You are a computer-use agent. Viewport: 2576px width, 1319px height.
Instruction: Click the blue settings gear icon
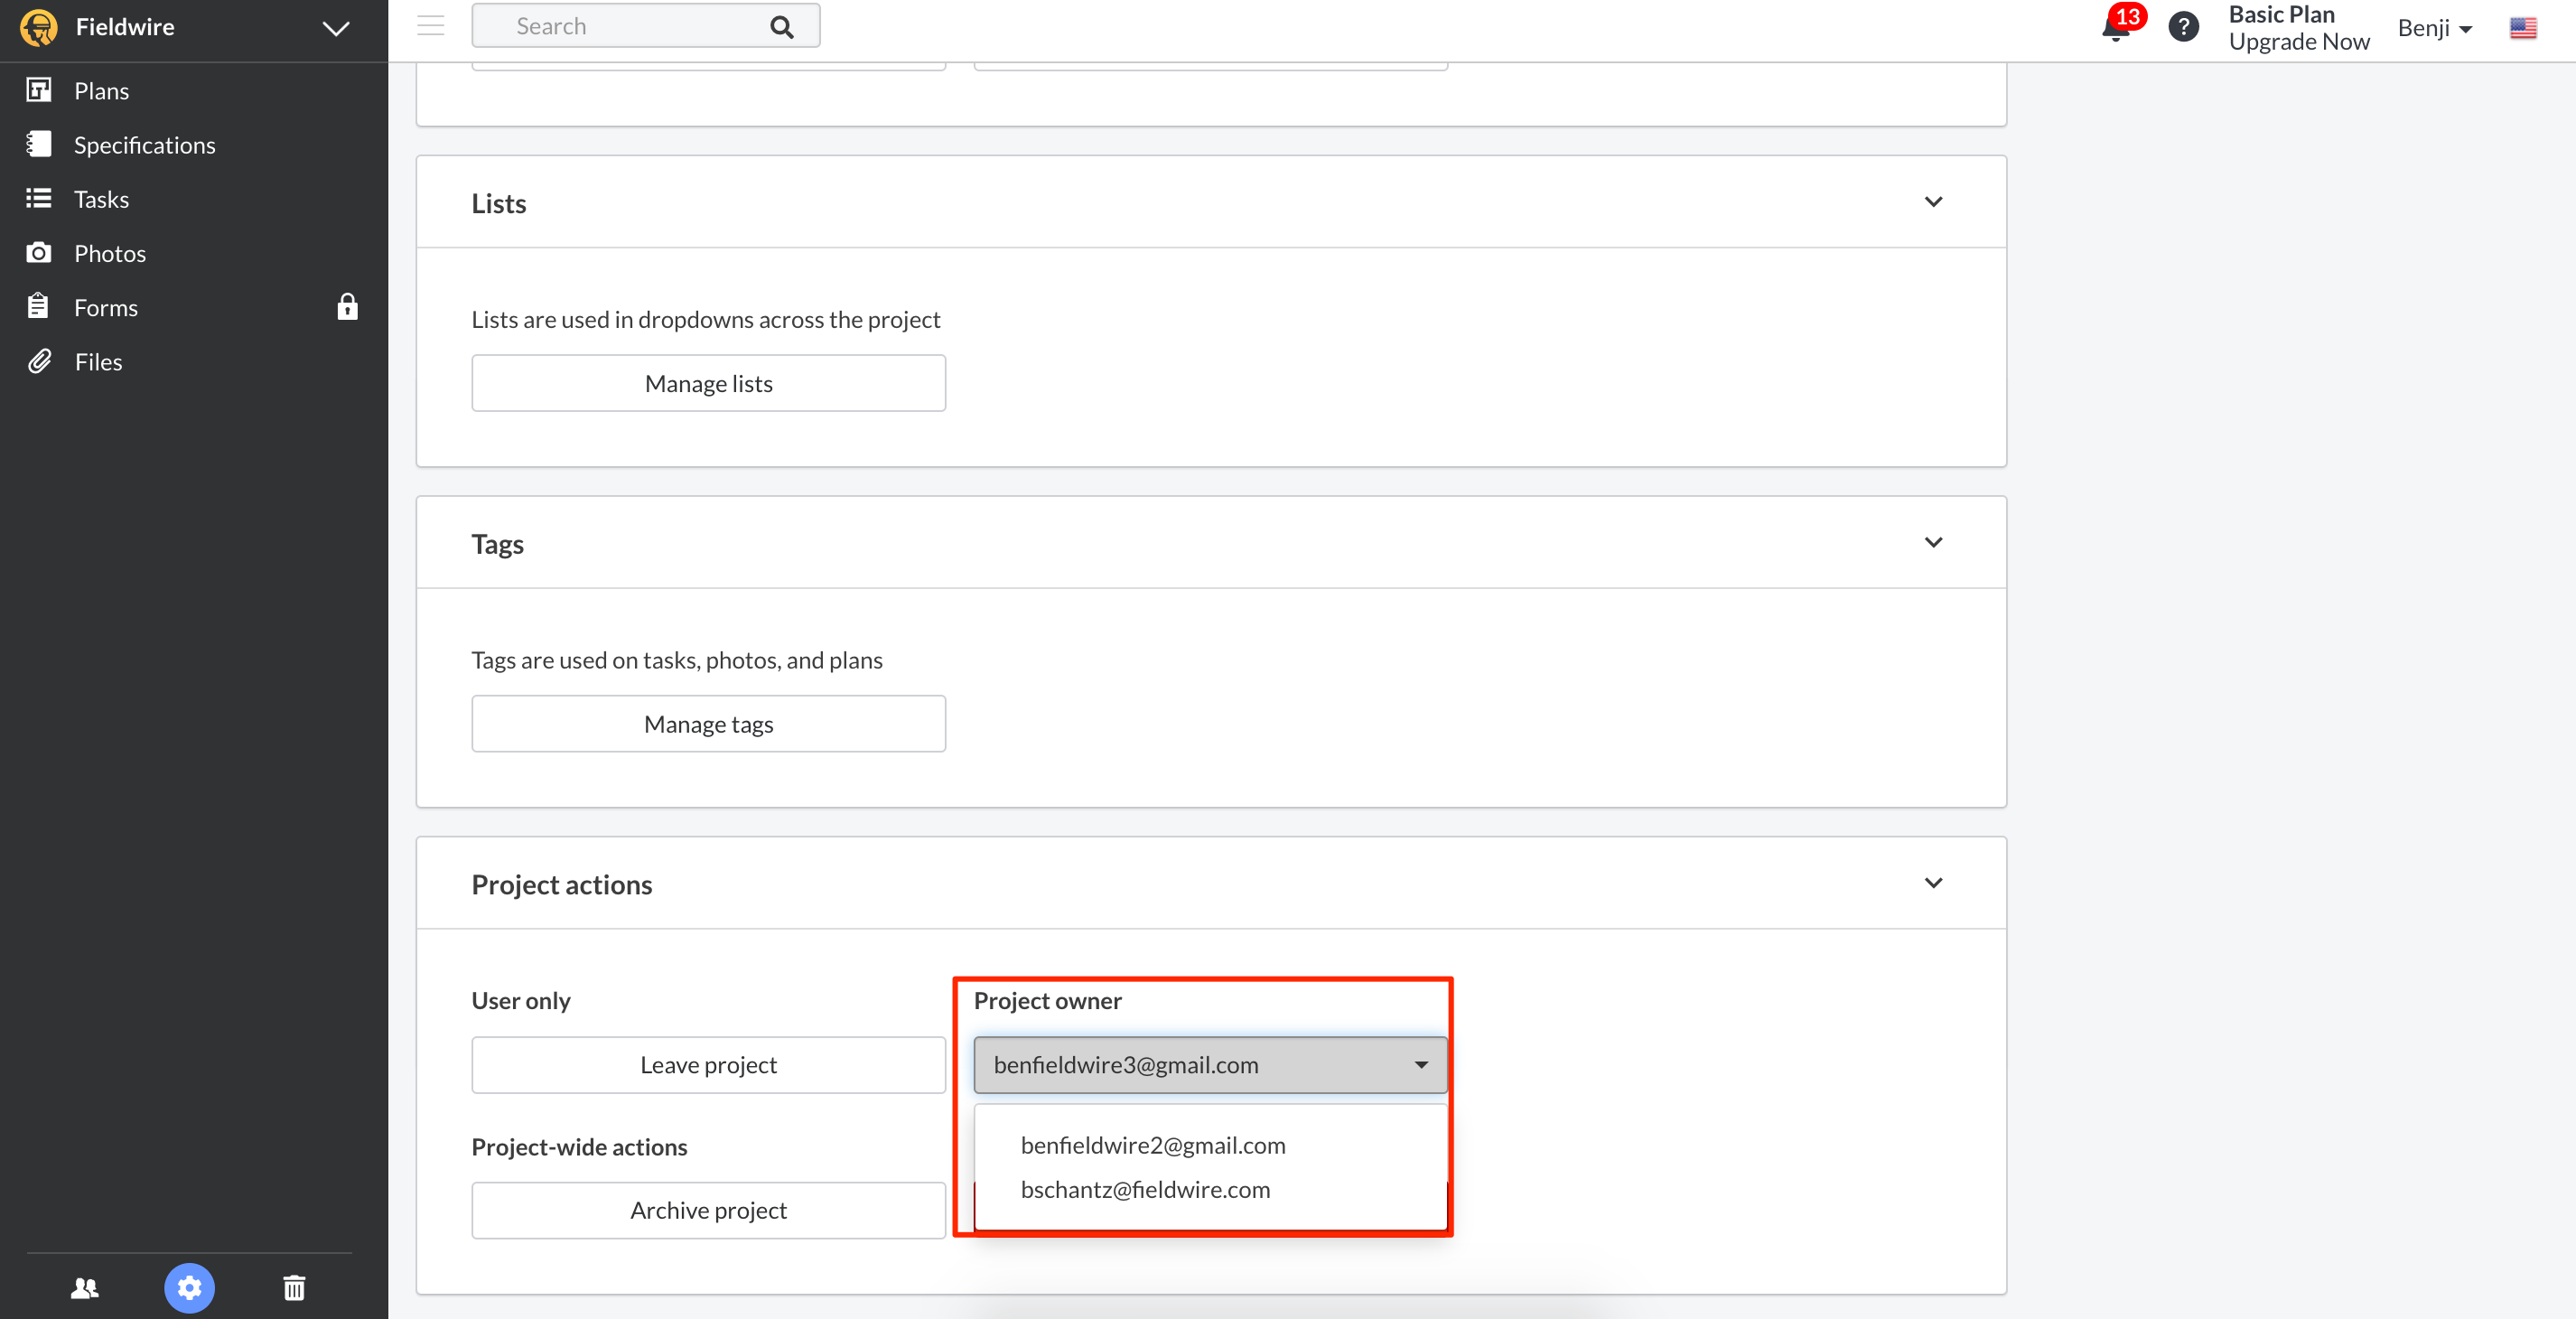point(189,1287)
